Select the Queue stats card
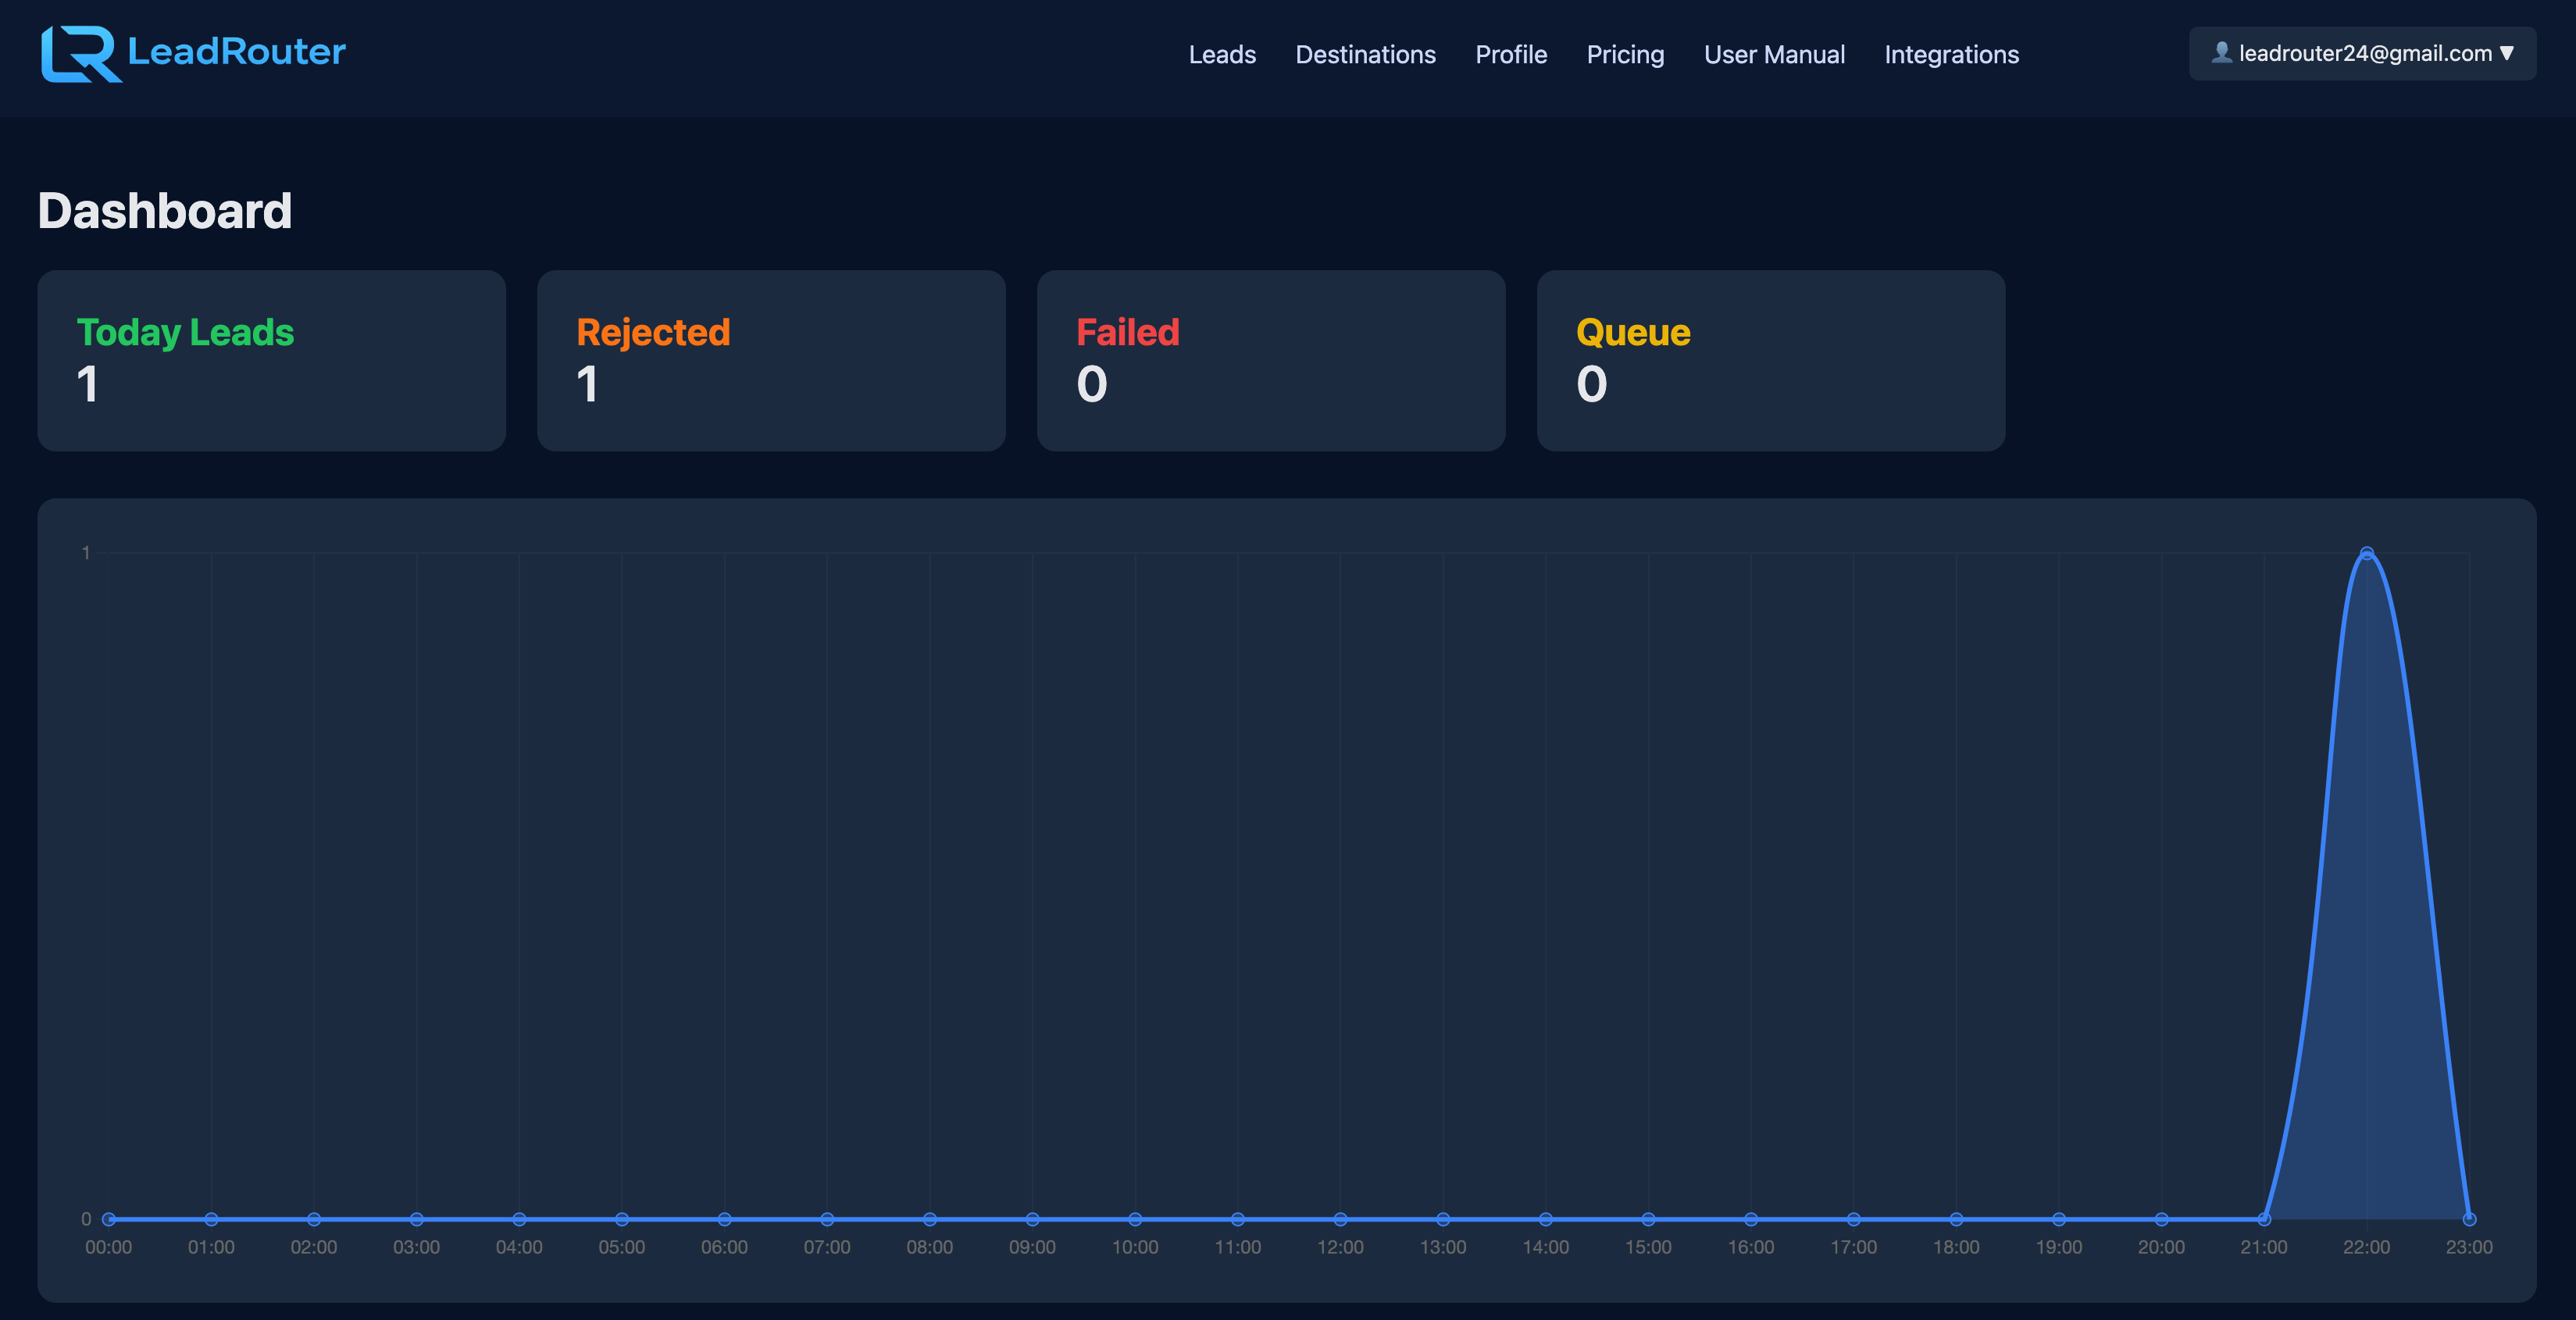 1771,360
